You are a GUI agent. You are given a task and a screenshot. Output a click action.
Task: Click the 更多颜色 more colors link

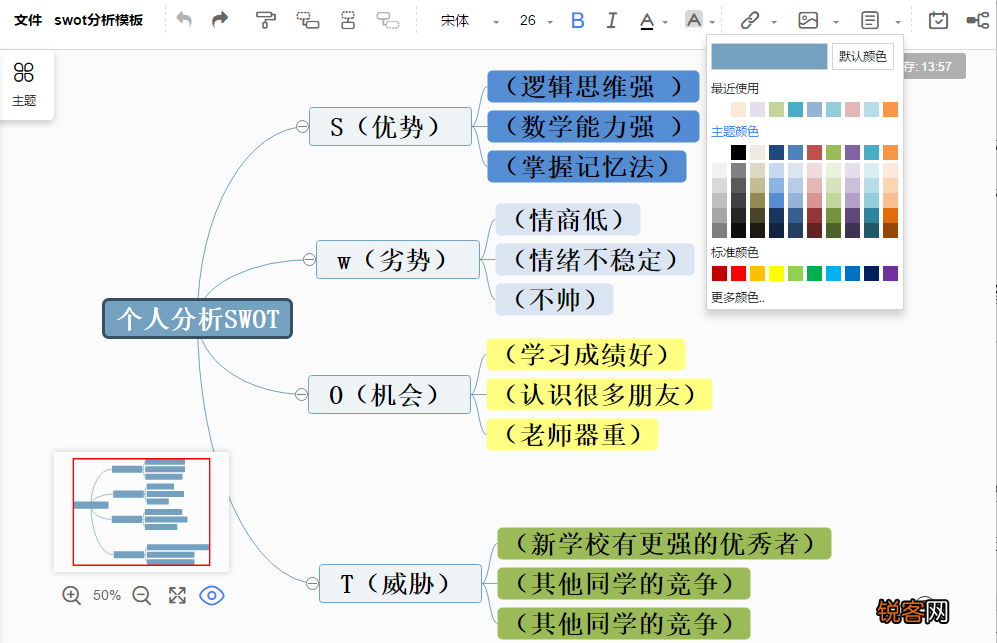[x=738, y=298]
